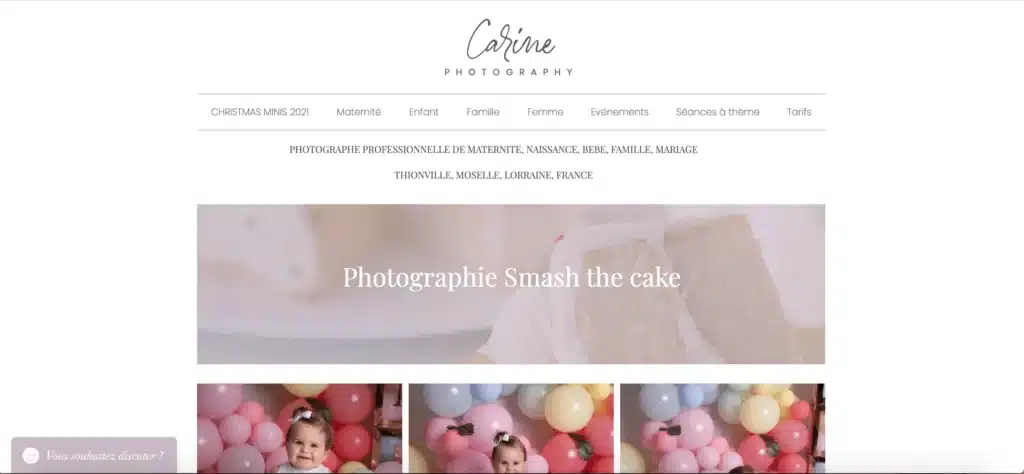
Task: Open the first balloon photo thumbnail
Action: tap(300, 428)
